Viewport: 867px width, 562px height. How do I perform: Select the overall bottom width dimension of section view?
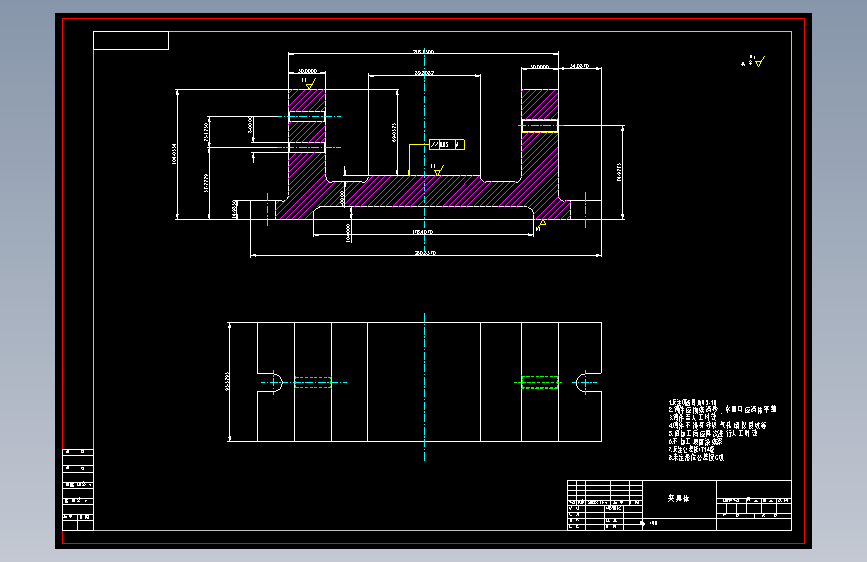tap(425, 254)
